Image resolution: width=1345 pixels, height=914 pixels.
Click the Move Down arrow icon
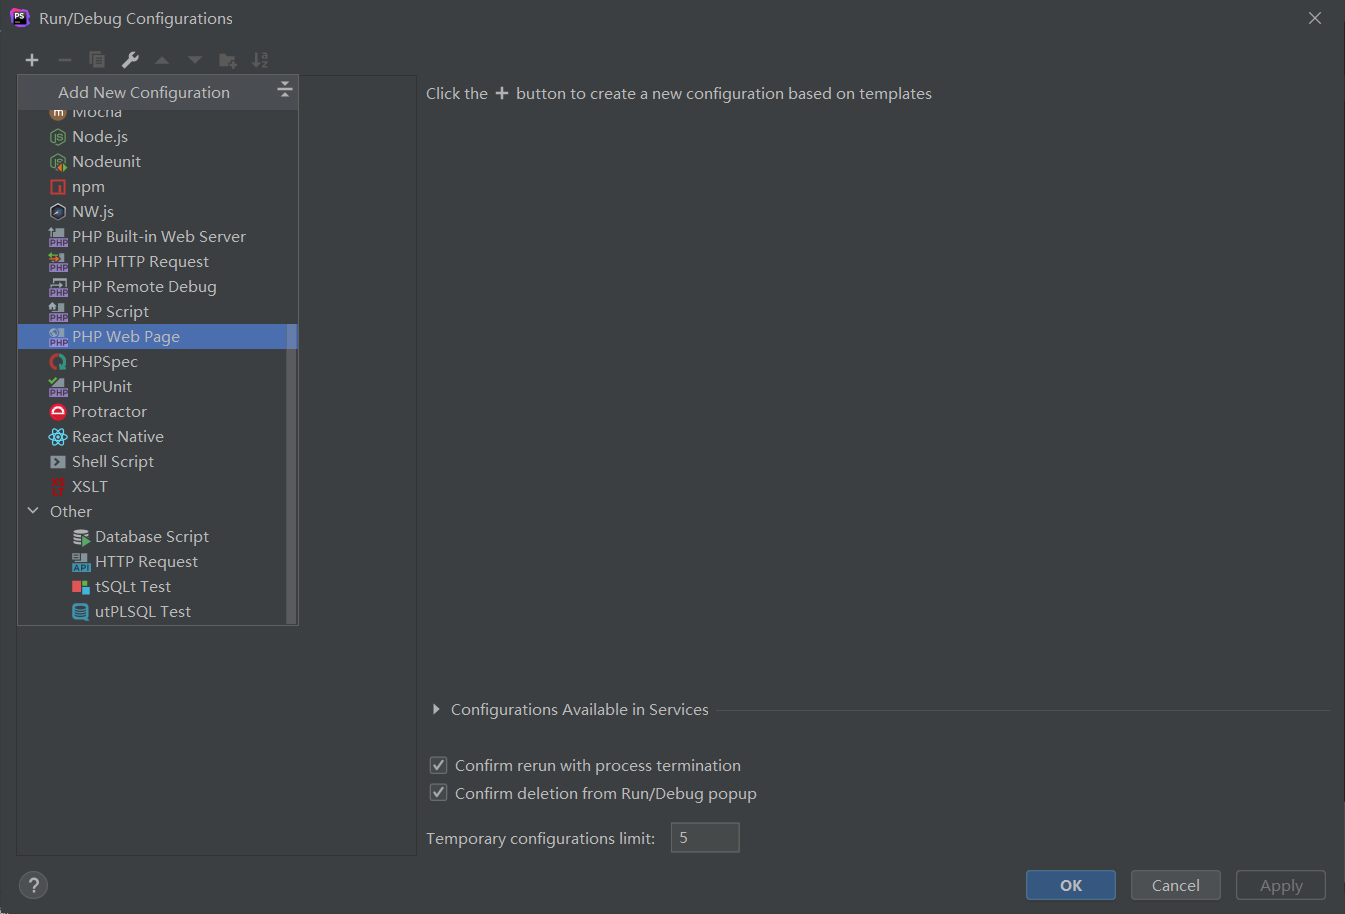195,60
